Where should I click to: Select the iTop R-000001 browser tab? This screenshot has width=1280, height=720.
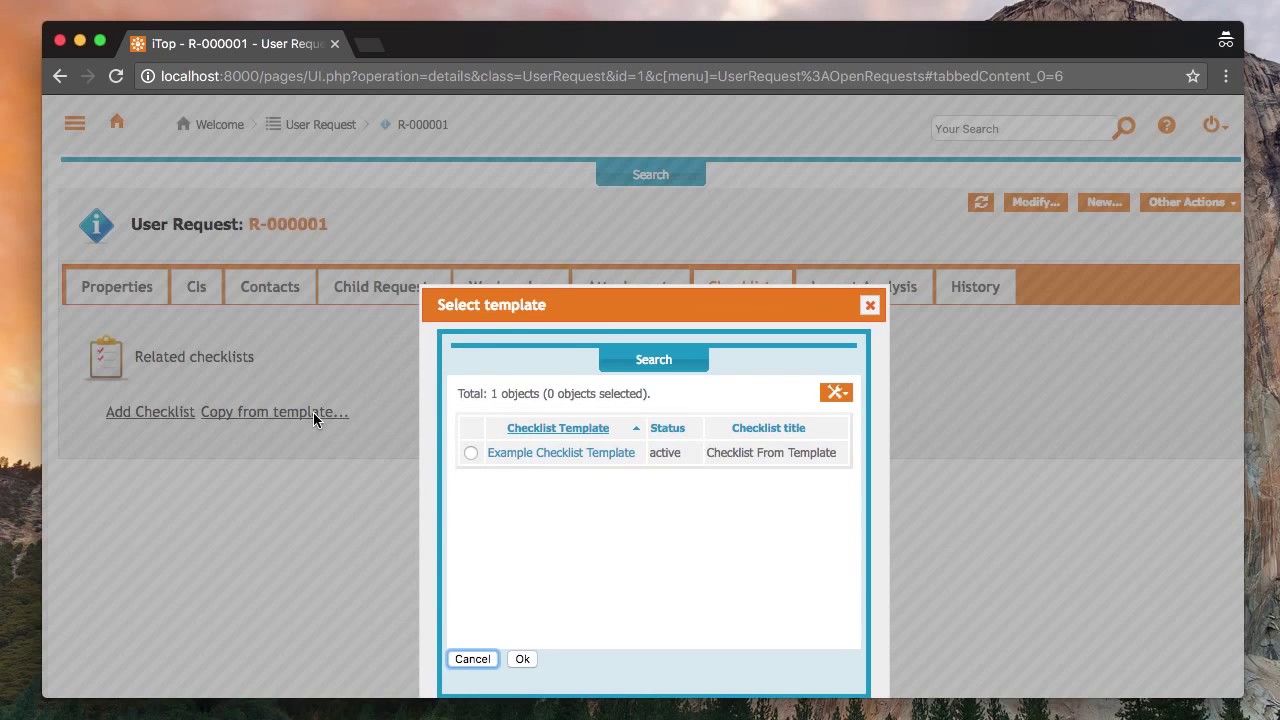(236, 44)
